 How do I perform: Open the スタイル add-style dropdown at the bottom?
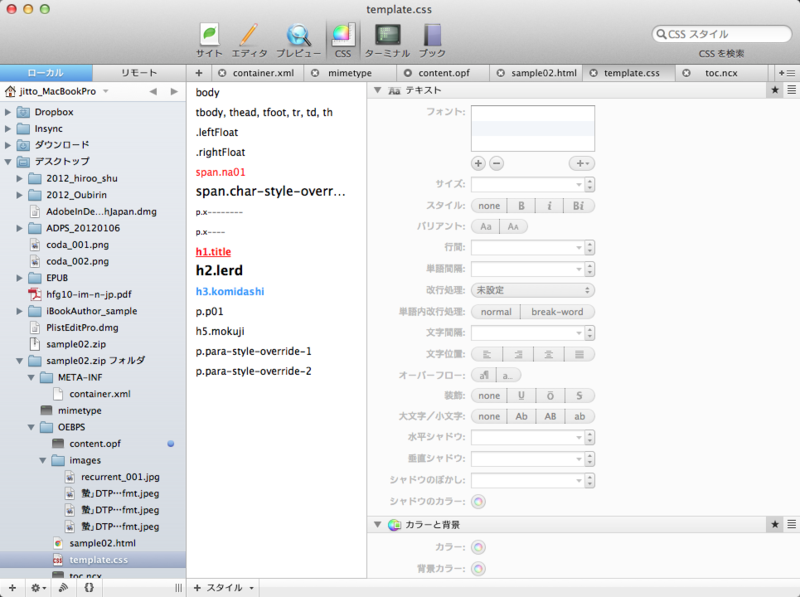click(223, 588)
